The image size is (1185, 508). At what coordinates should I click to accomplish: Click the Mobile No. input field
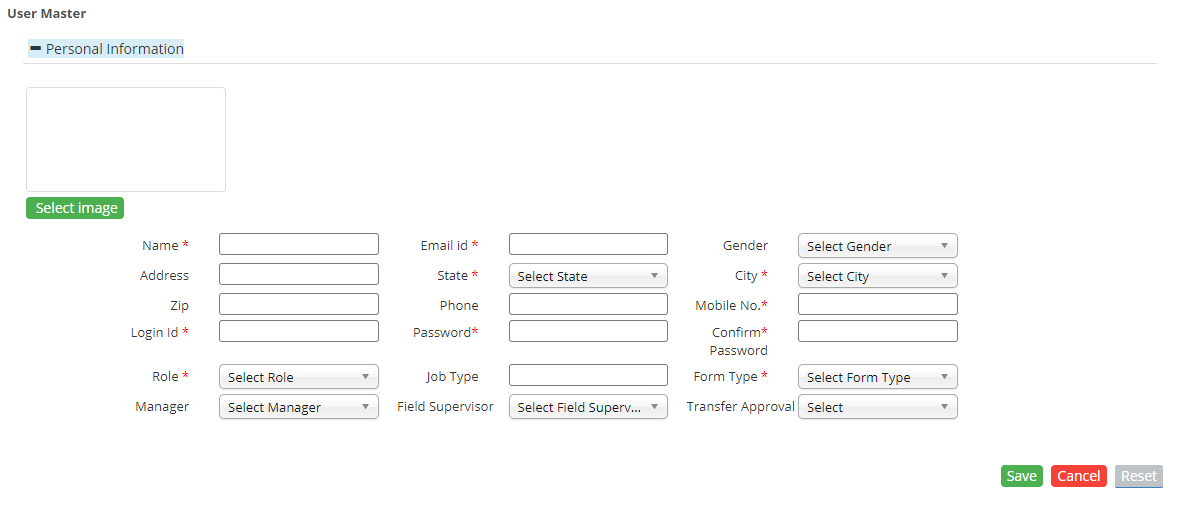877,304
